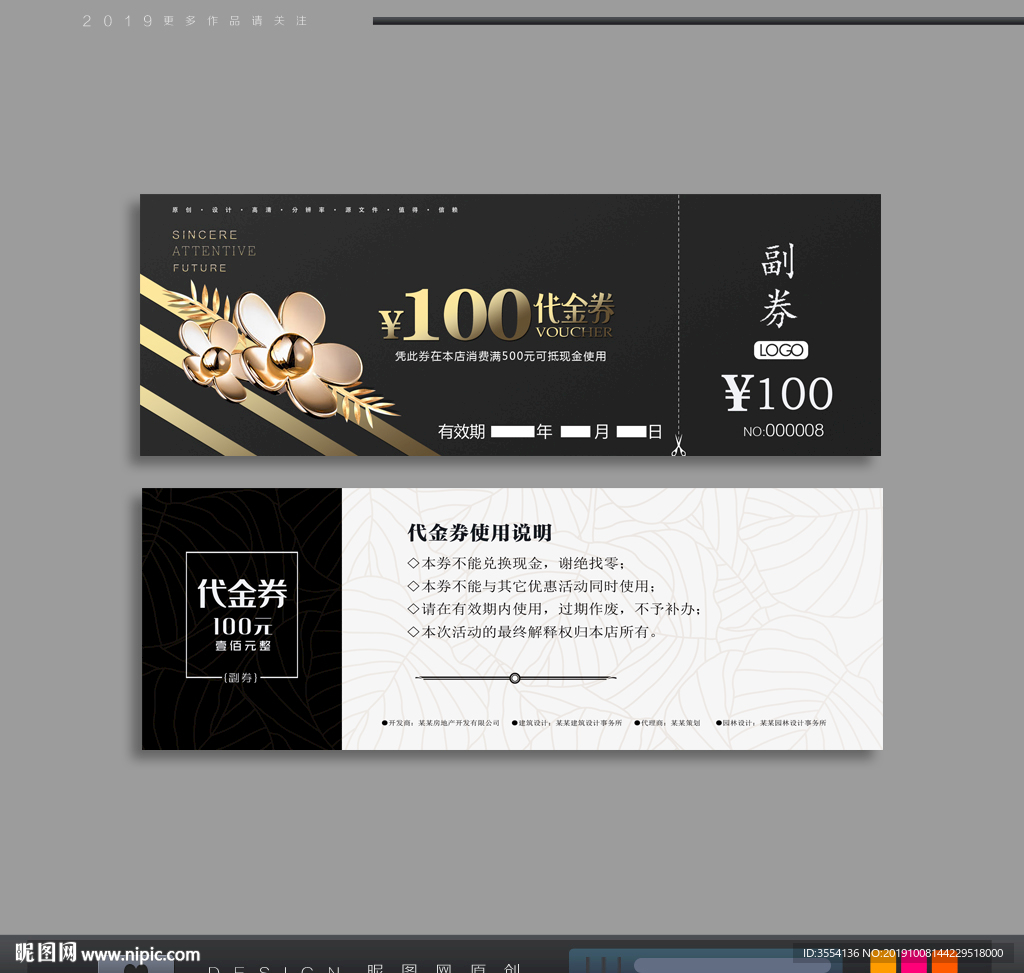Click the gold VOUCHER word
Image resolution: width=1024 pixels, height=973 pixels.
pyautogui.click(x=574, y=332)
